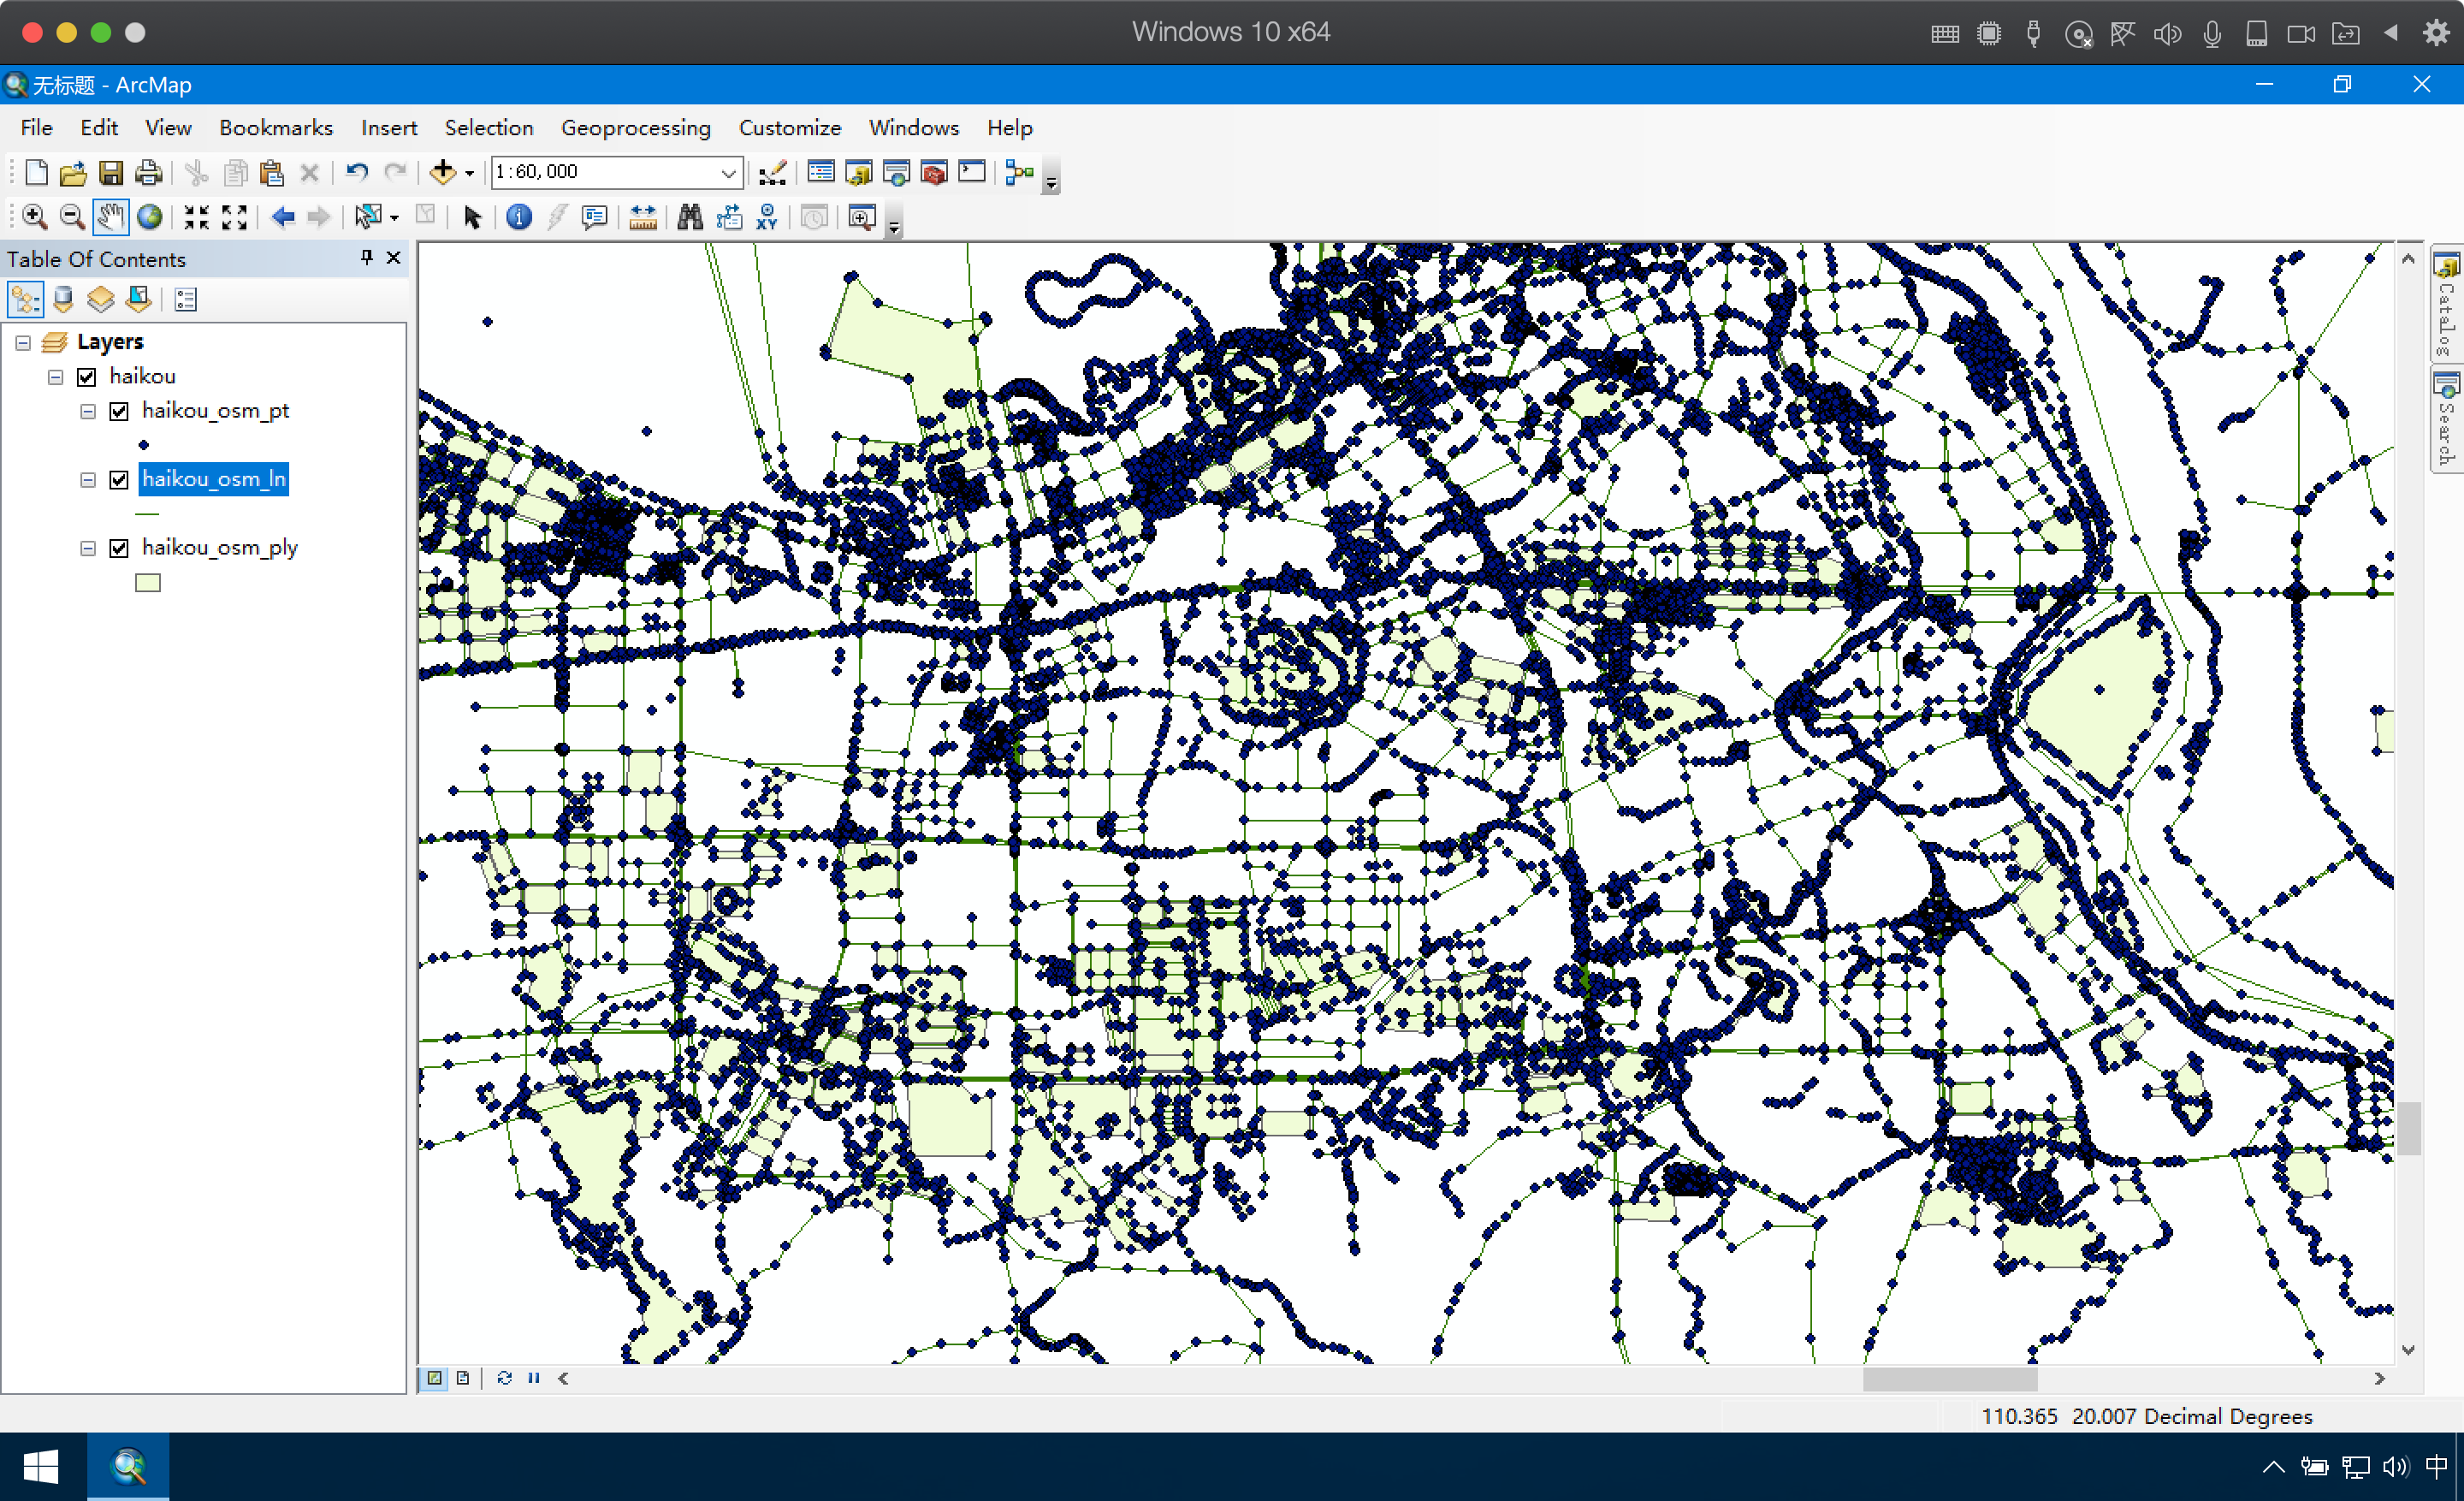2464x1501 pixels.
Task: Open the Bookmarks menu
Action: pyautogui.click(x=275, y=128)
